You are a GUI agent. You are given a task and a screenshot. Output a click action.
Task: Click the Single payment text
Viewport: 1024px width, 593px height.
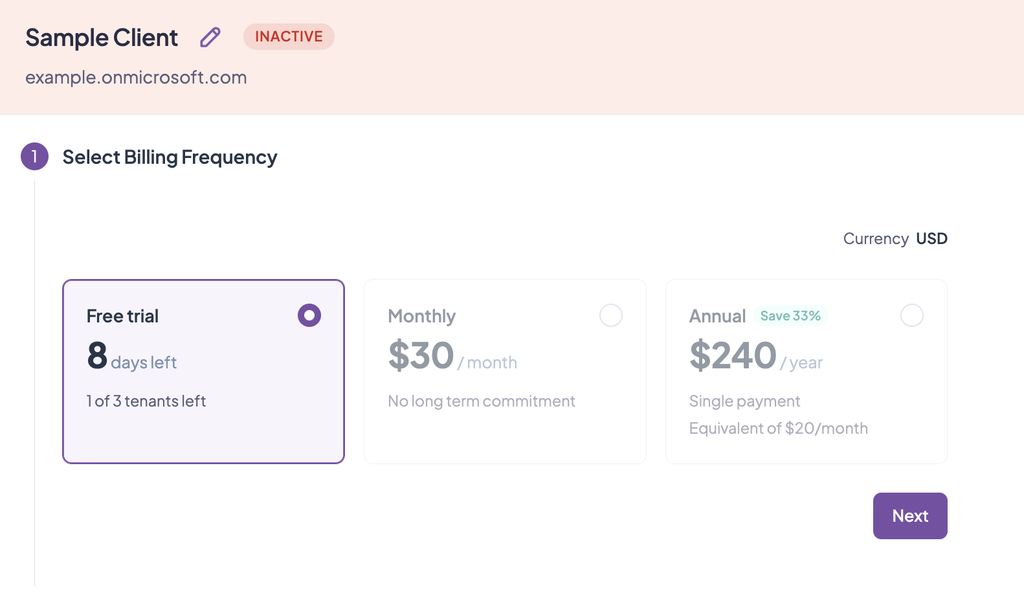(744, 401)
